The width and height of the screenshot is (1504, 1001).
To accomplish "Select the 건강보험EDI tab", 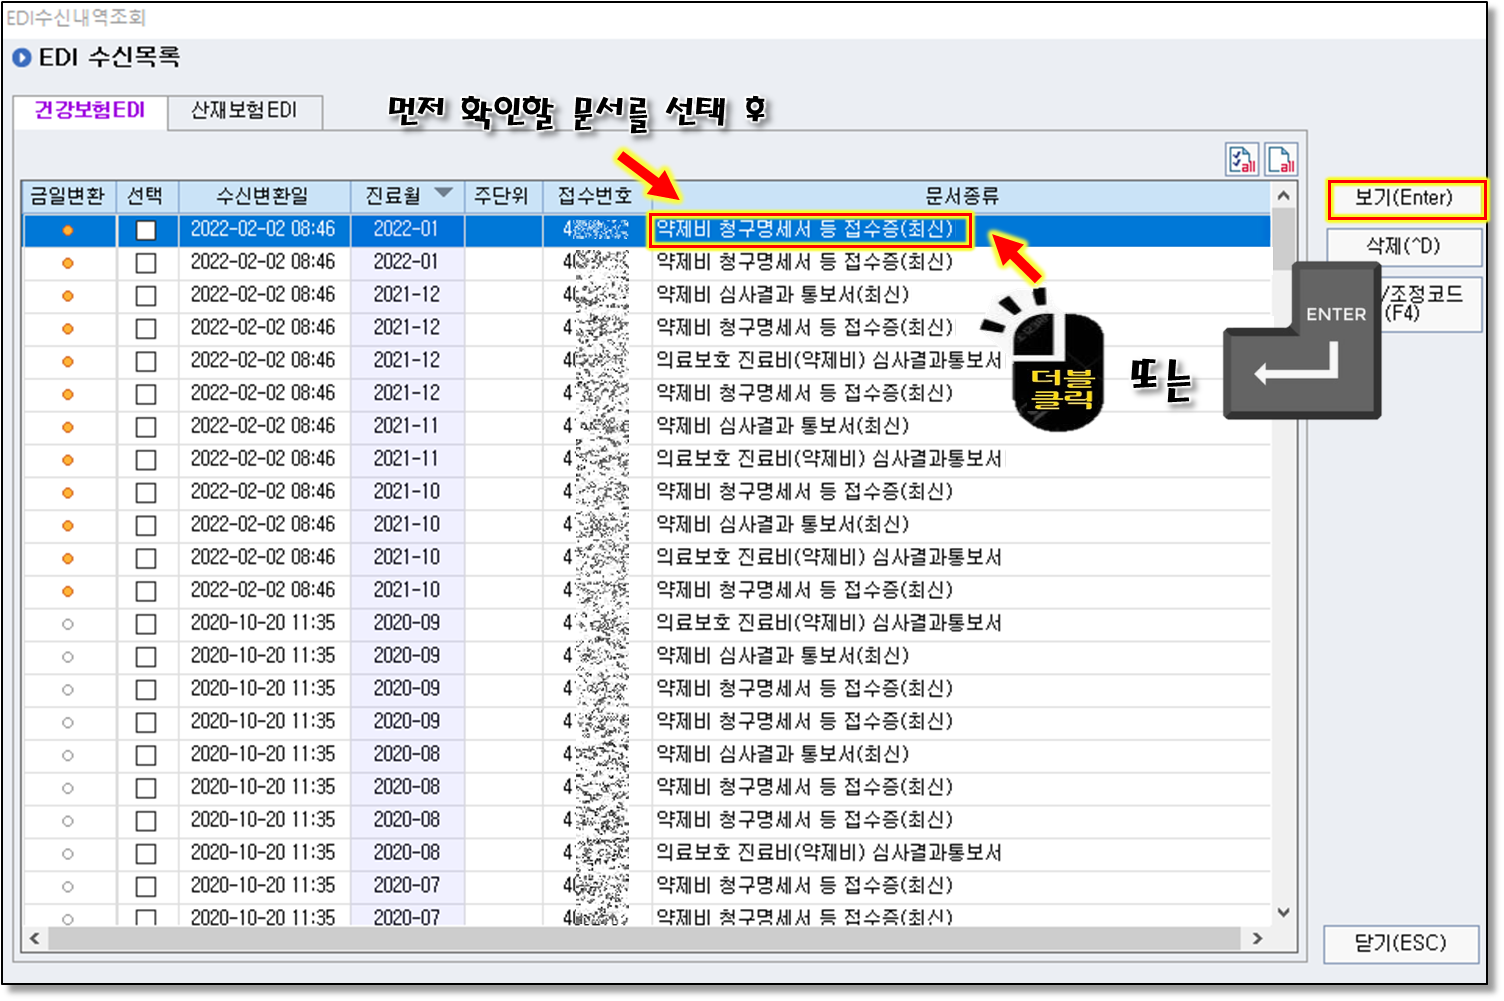I will click(x=90, y=111).
